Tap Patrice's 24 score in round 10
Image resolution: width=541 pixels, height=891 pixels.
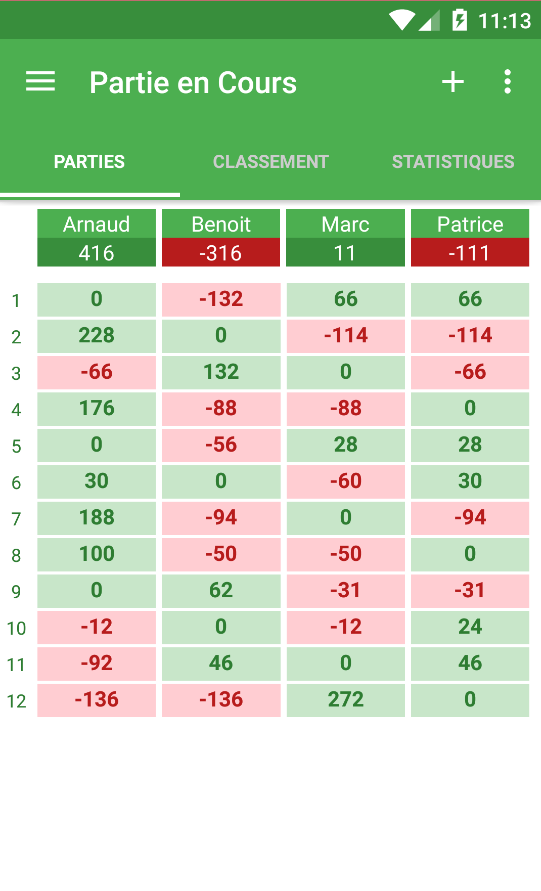(x=470, y=627)
